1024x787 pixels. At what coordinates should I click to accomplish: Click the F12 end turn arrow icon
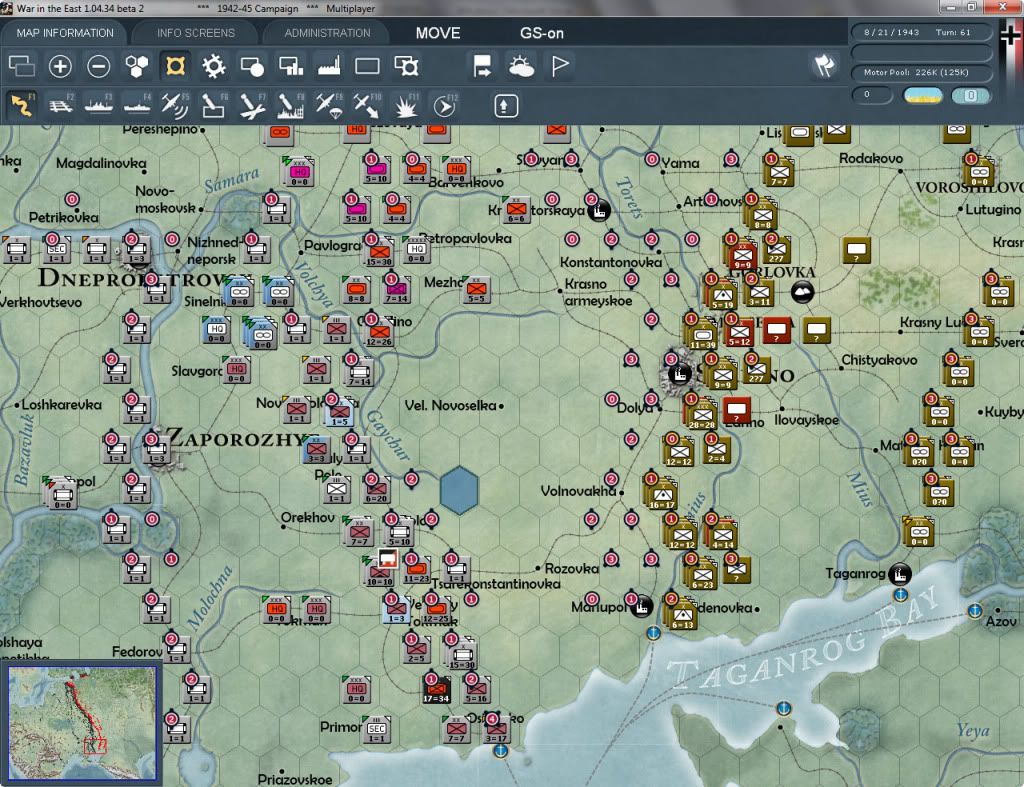[x=444, y=105]
